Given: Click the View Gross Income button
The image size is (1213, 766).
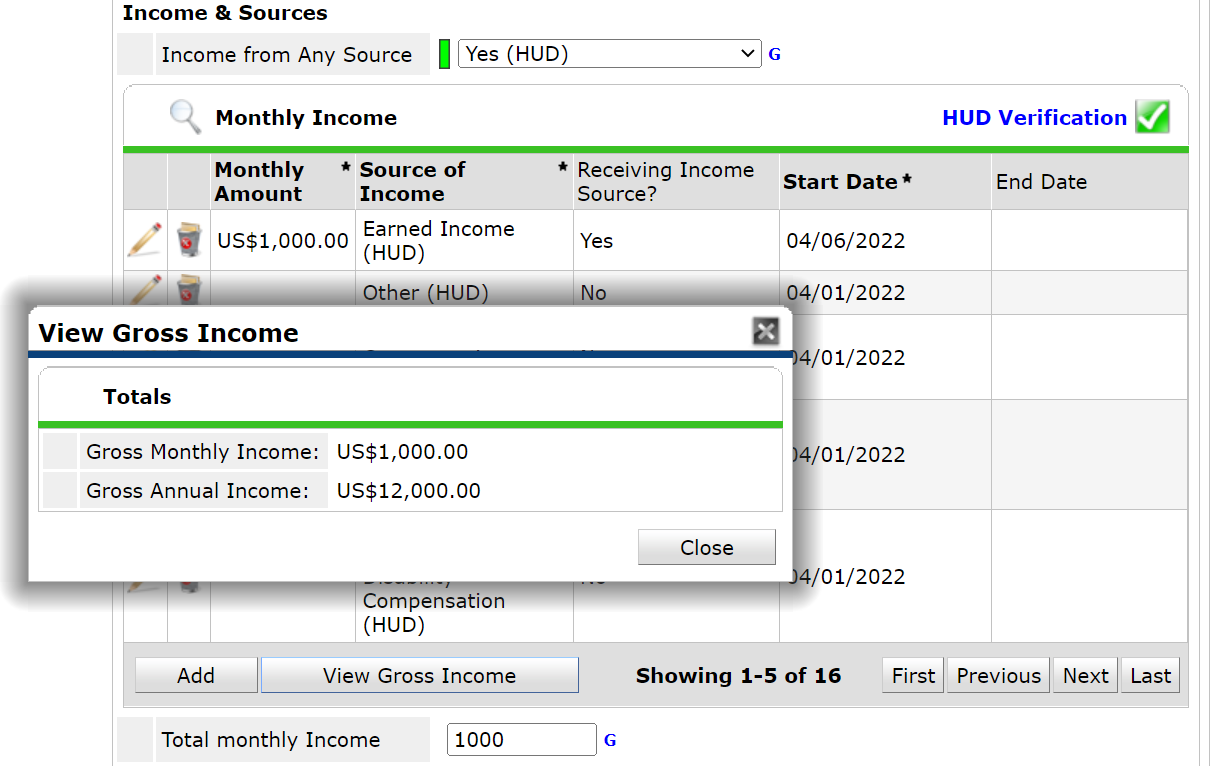Looking at the screenshot, I should pos(419,676).
